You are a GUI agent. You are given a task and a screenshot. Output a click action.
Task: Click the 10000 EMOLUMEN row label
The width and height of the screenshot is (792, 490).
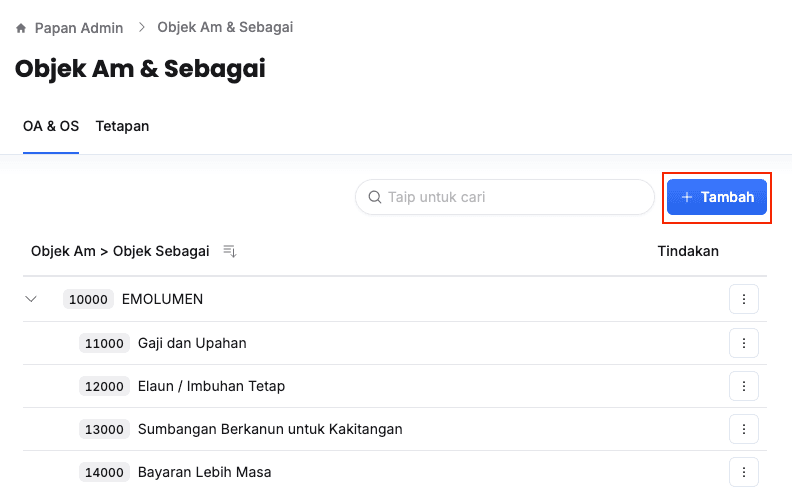pyautogui.click(x=162, y=299)
